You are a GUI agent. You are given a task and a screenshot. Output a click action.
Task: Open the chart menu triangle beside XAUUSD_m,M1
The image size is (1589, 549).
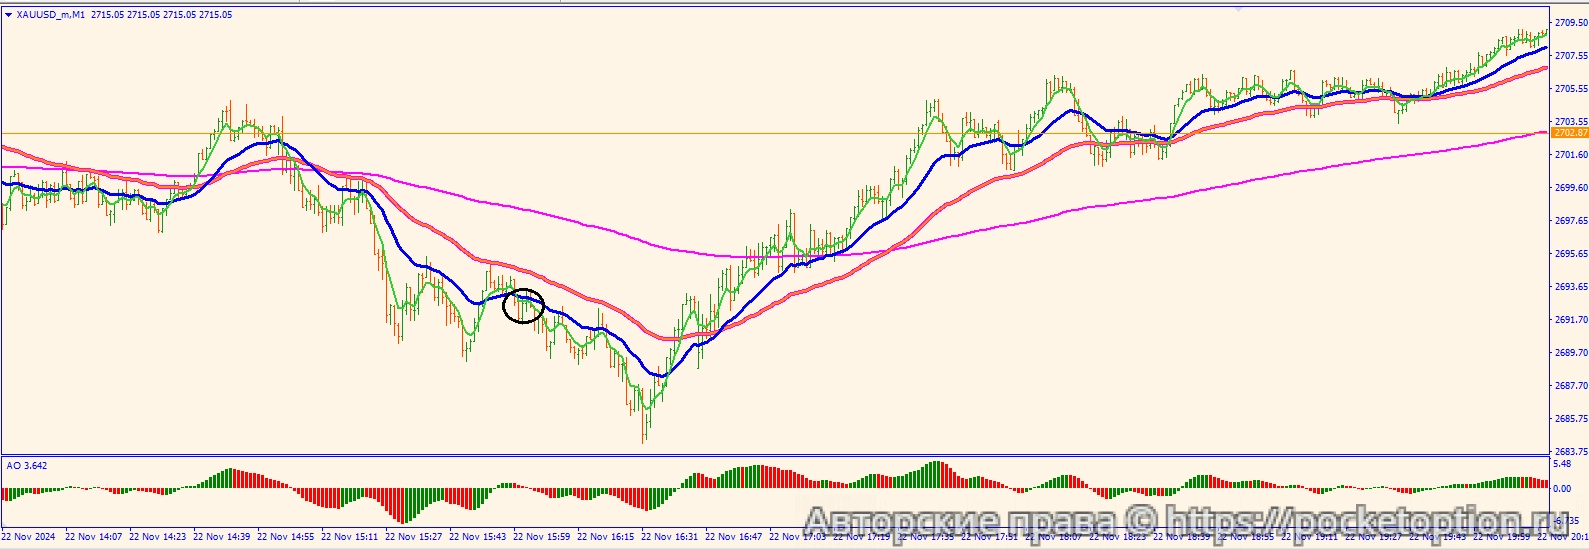tap(8, 15)
